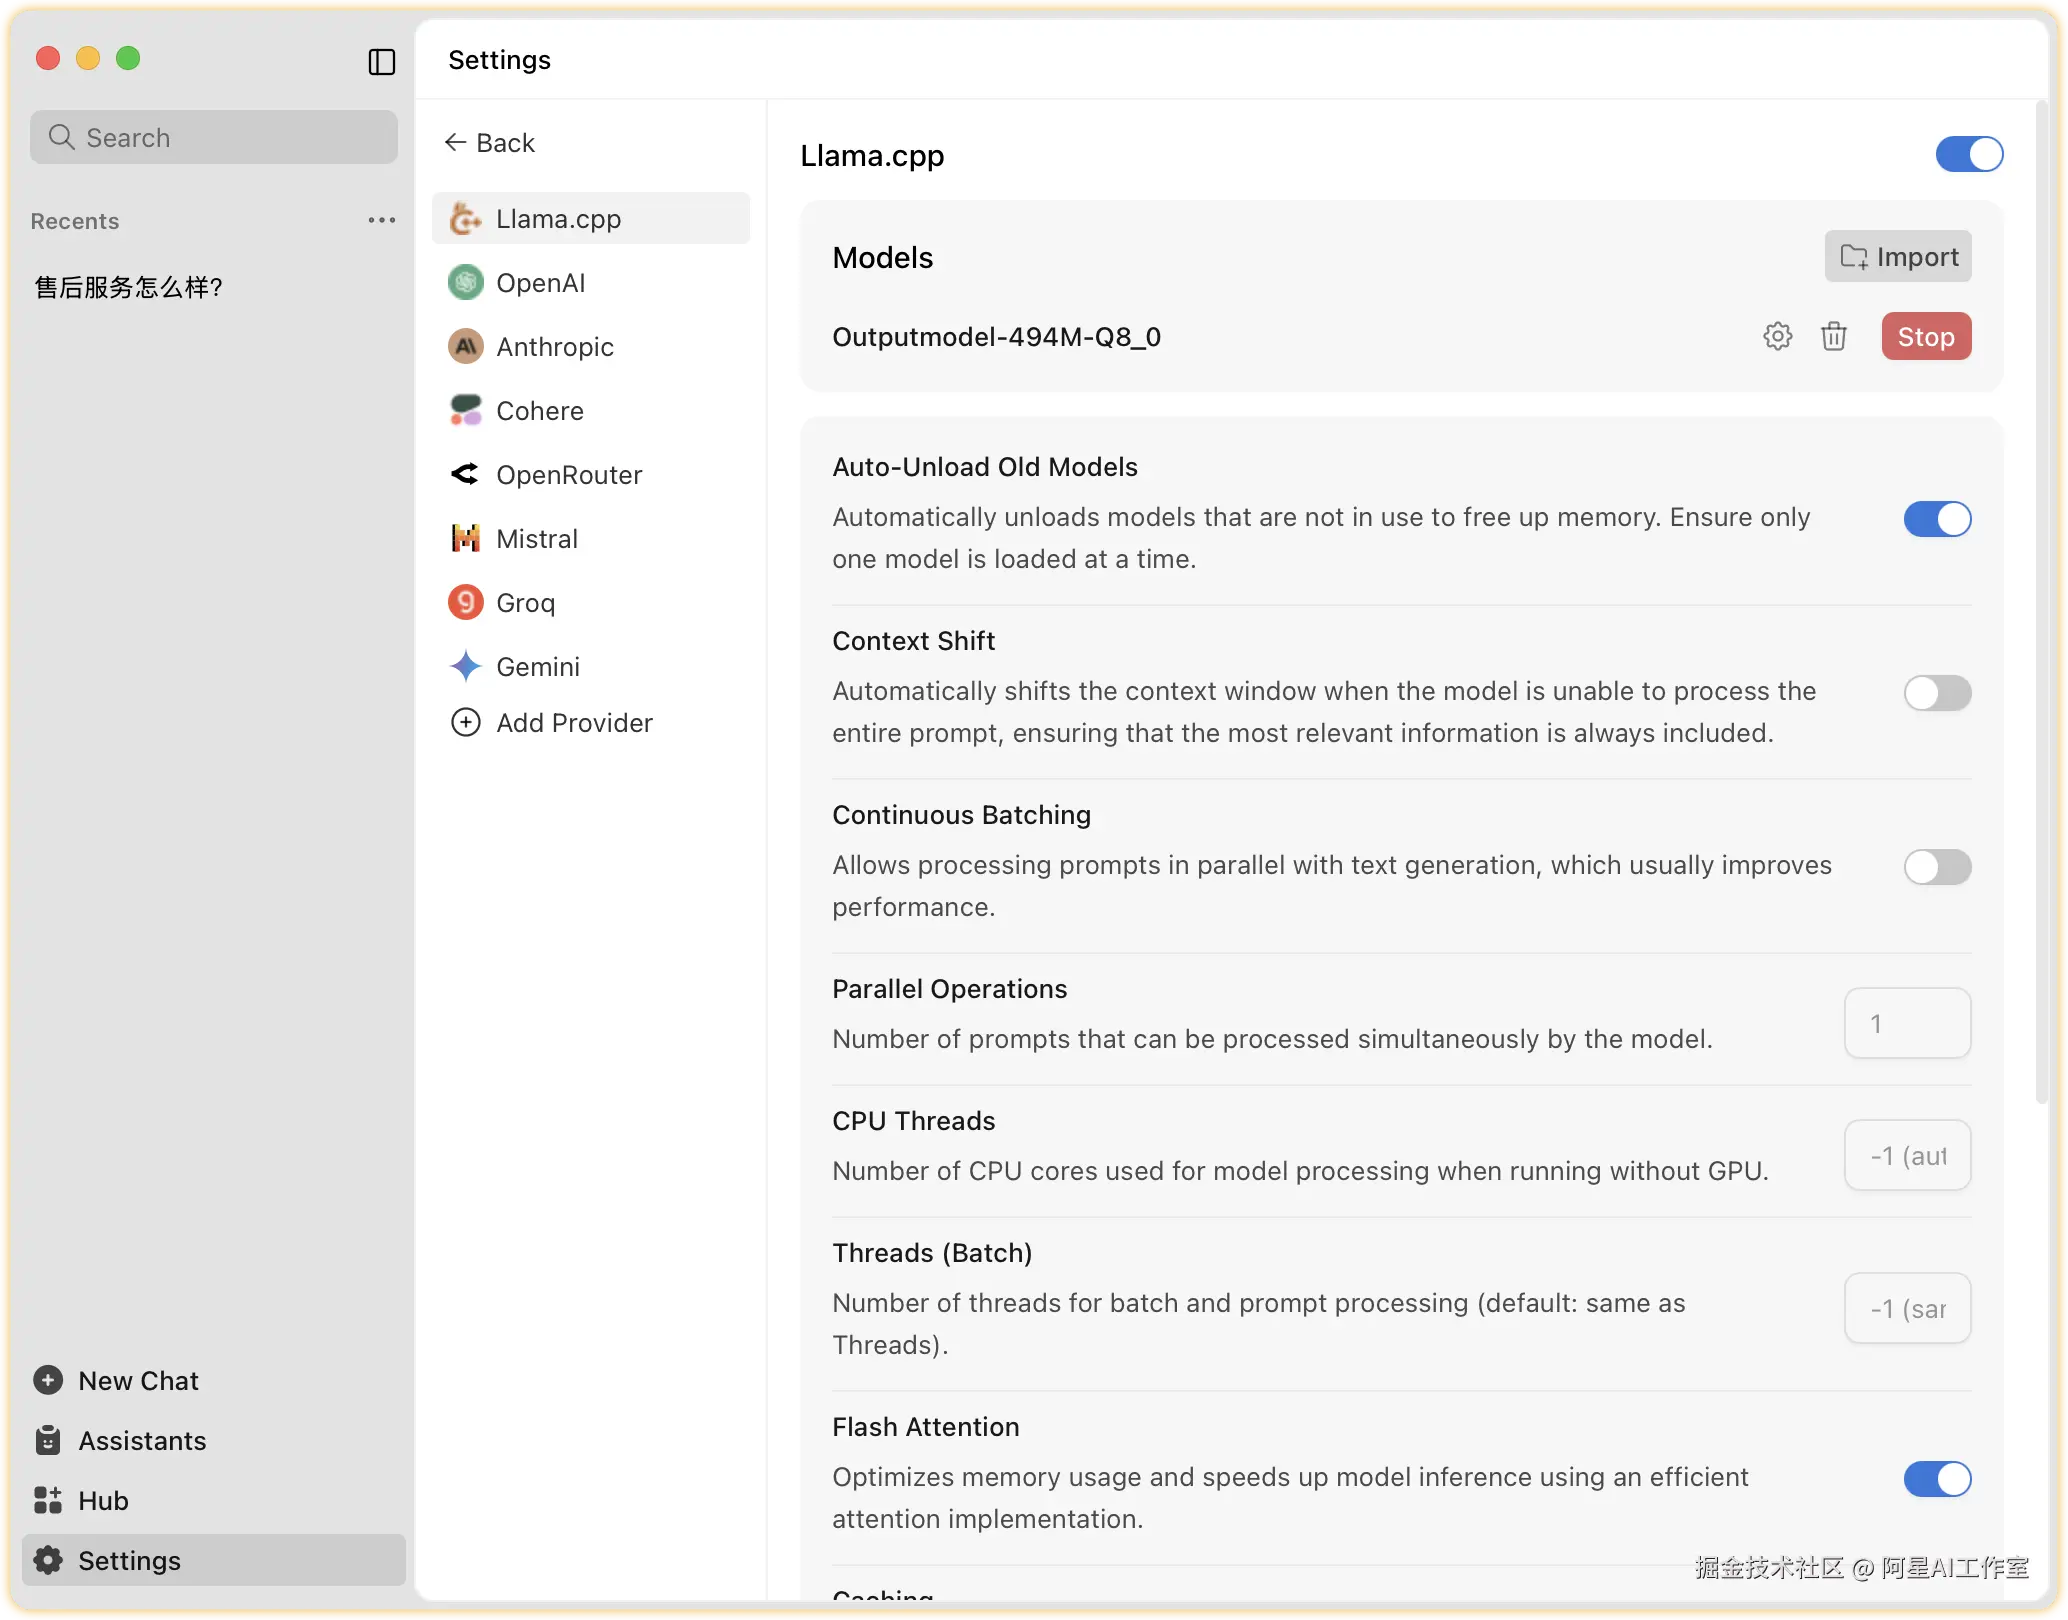This screenshot has width=2068, height=1620.
Task: Click the Parallel Operations number field
Action: pyautogui.click(x=1906, y=1023)
